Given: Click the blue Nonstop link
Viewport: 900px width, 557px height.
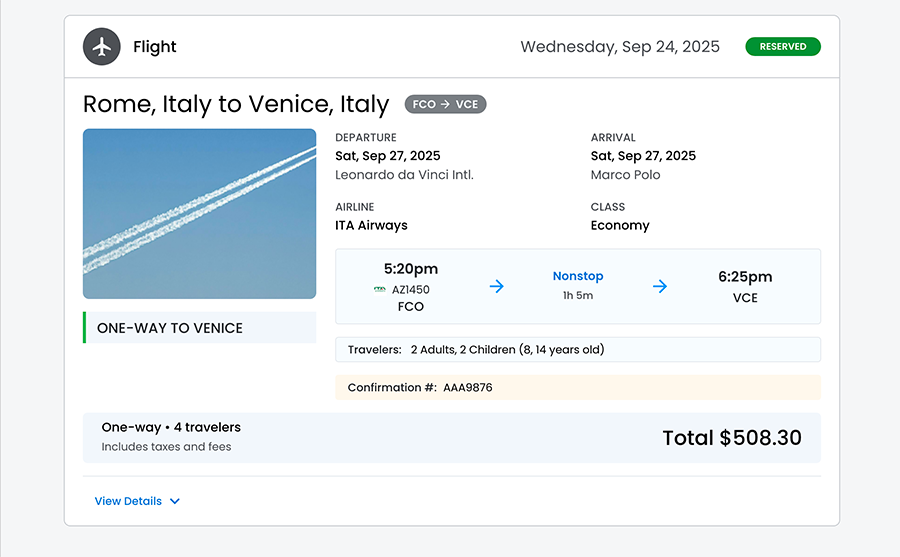Looking at the screenshot, I should [x=578, y=276].
